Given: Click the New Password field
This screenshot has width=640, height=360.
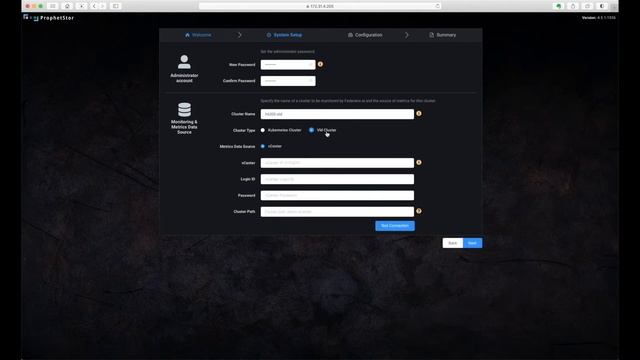Looking at the screenshot, I should coord(288,64).
